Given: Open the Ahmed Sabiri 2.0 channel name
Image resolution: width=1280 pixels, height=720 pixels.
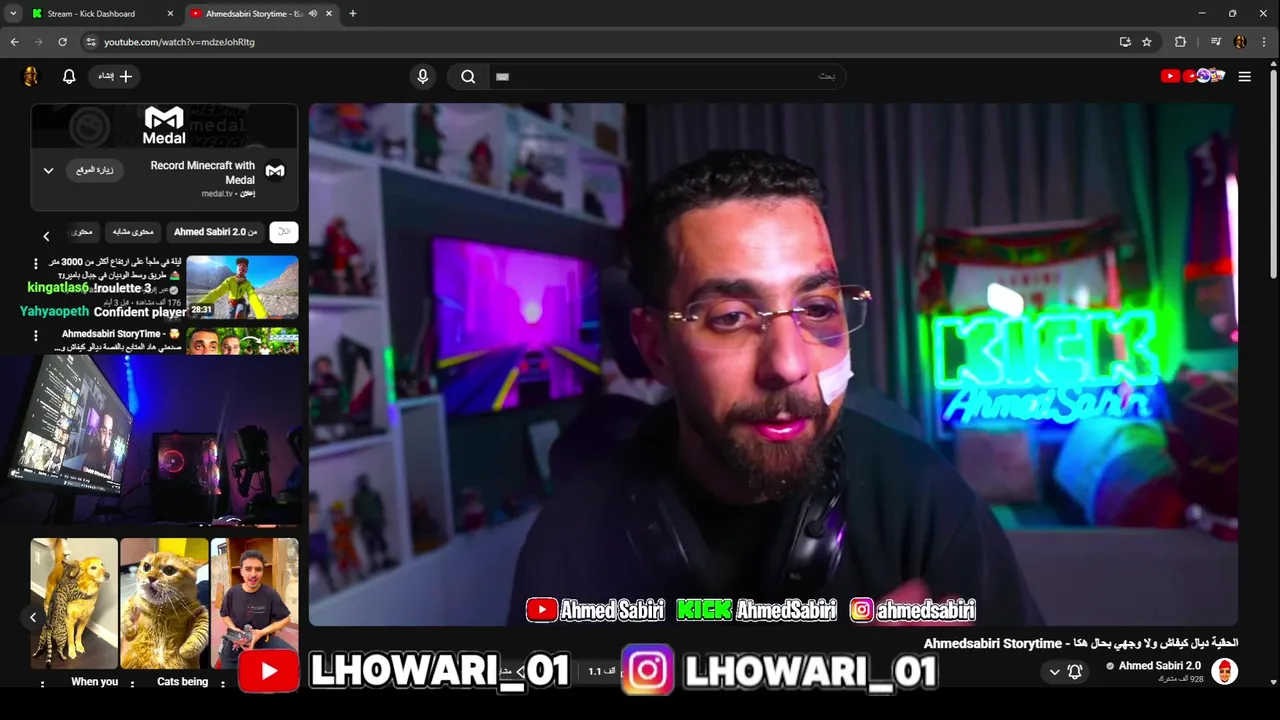Looking at the screenshot, I should click(1160, 666).
